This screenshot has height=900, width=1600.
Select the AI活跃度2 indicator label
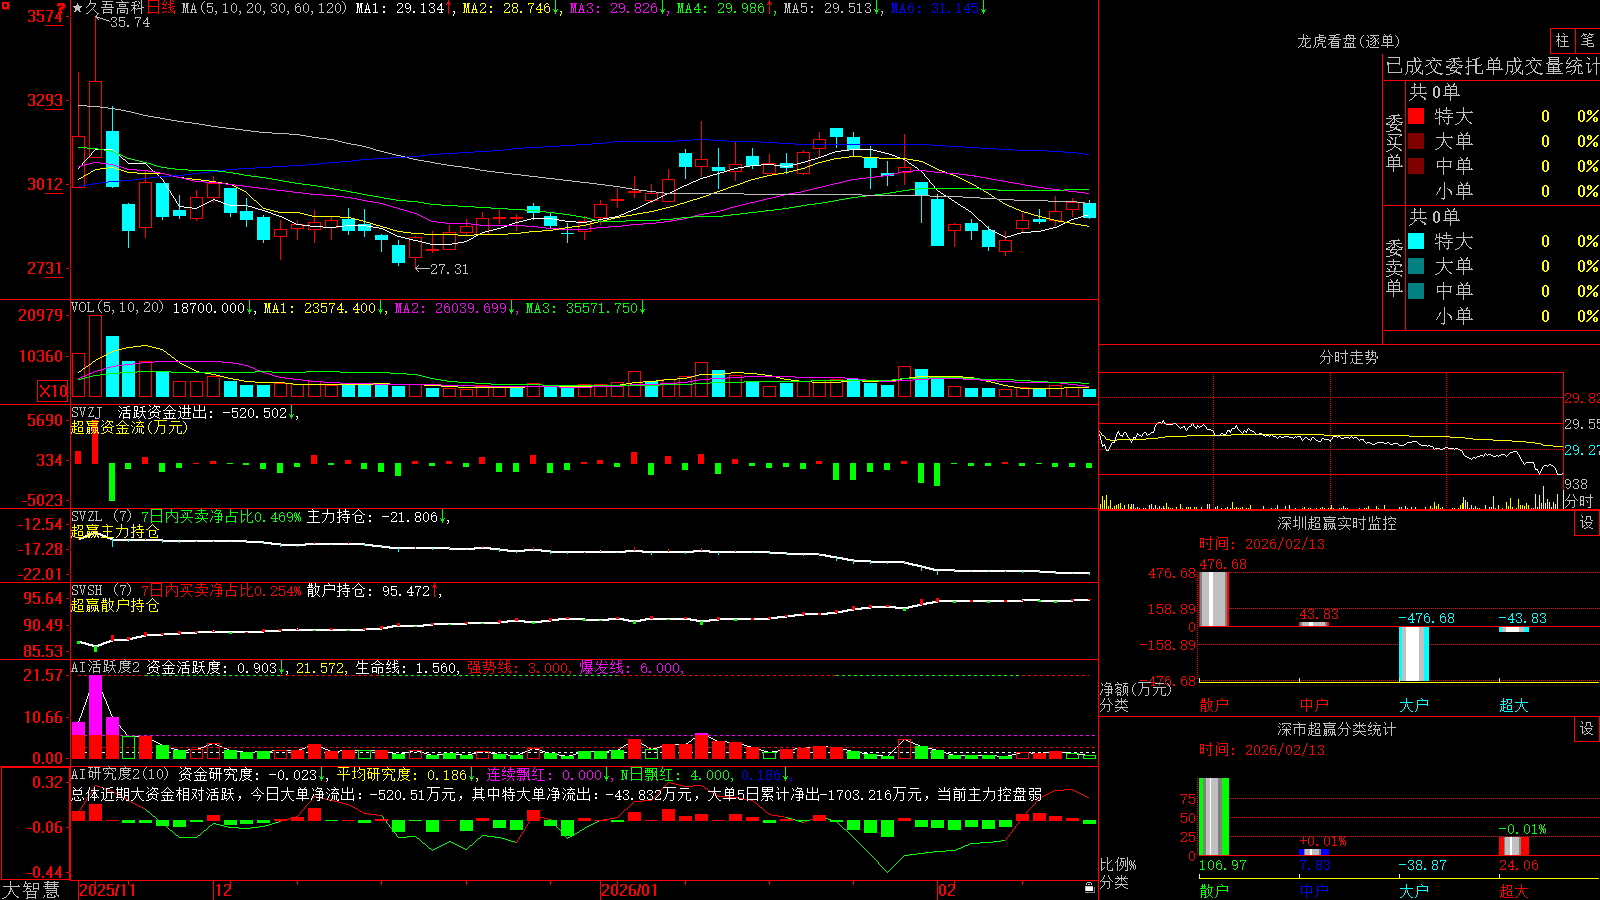[x=106, y=668]
